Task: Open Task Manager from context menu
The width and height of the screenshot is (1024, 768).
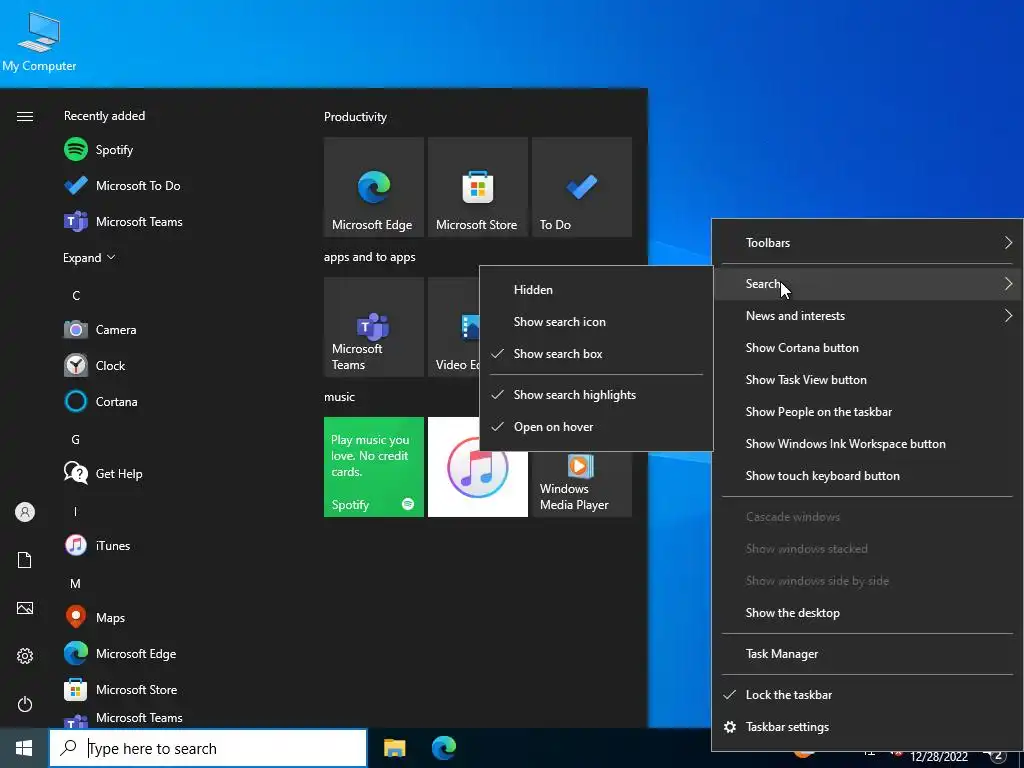Action: pos(868,654)
